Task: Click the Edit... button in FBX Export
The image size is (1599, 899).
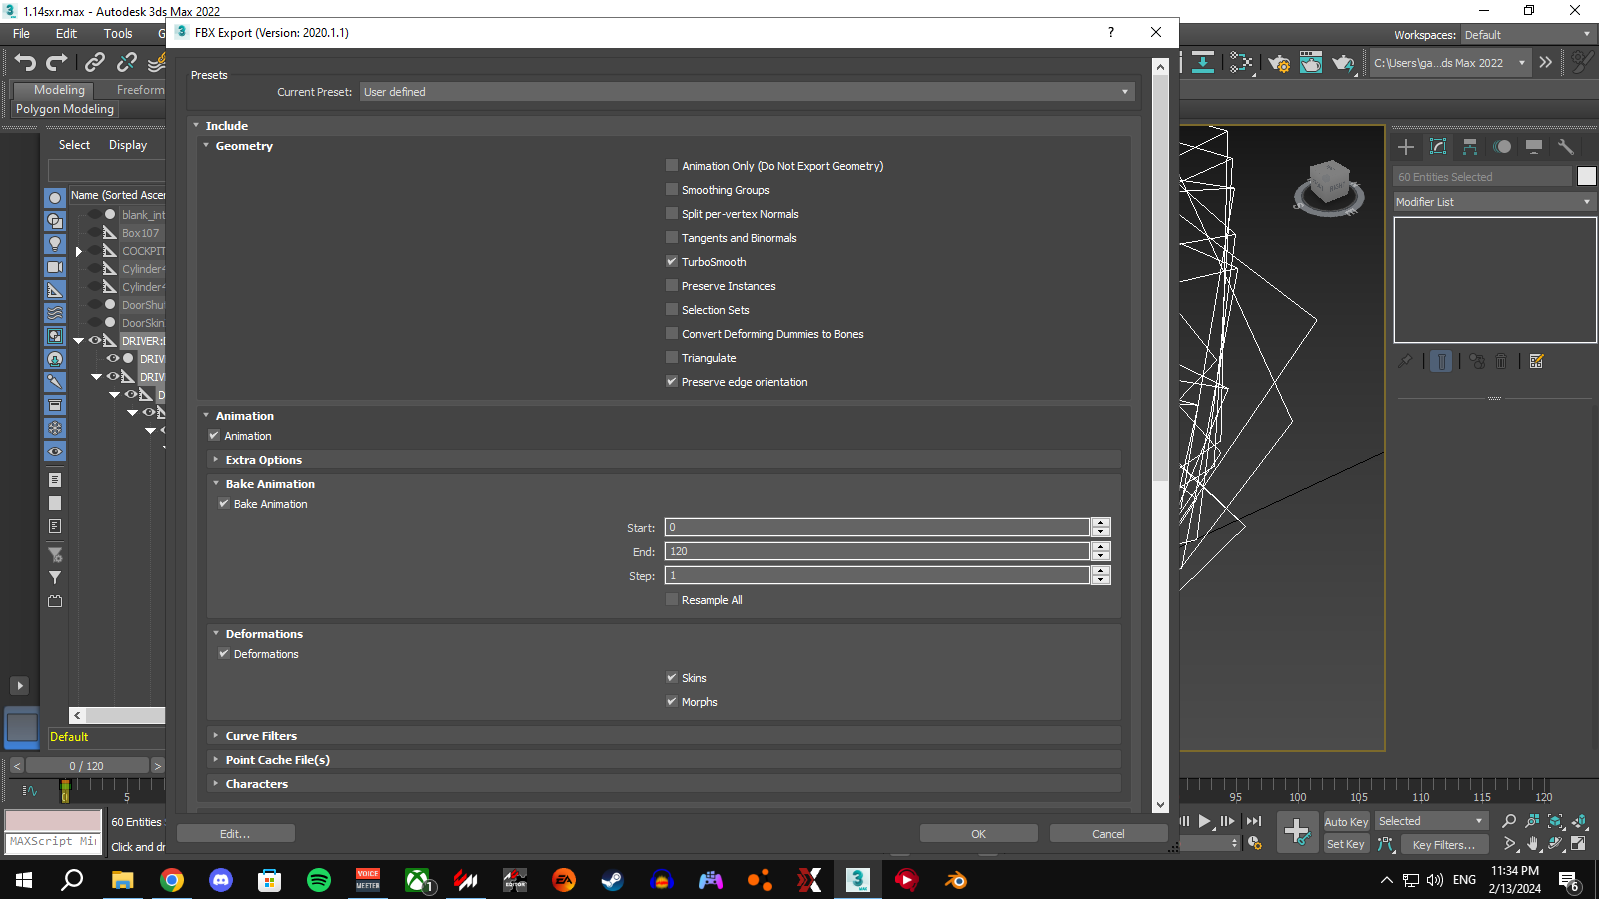Action: tap(236, 834)
